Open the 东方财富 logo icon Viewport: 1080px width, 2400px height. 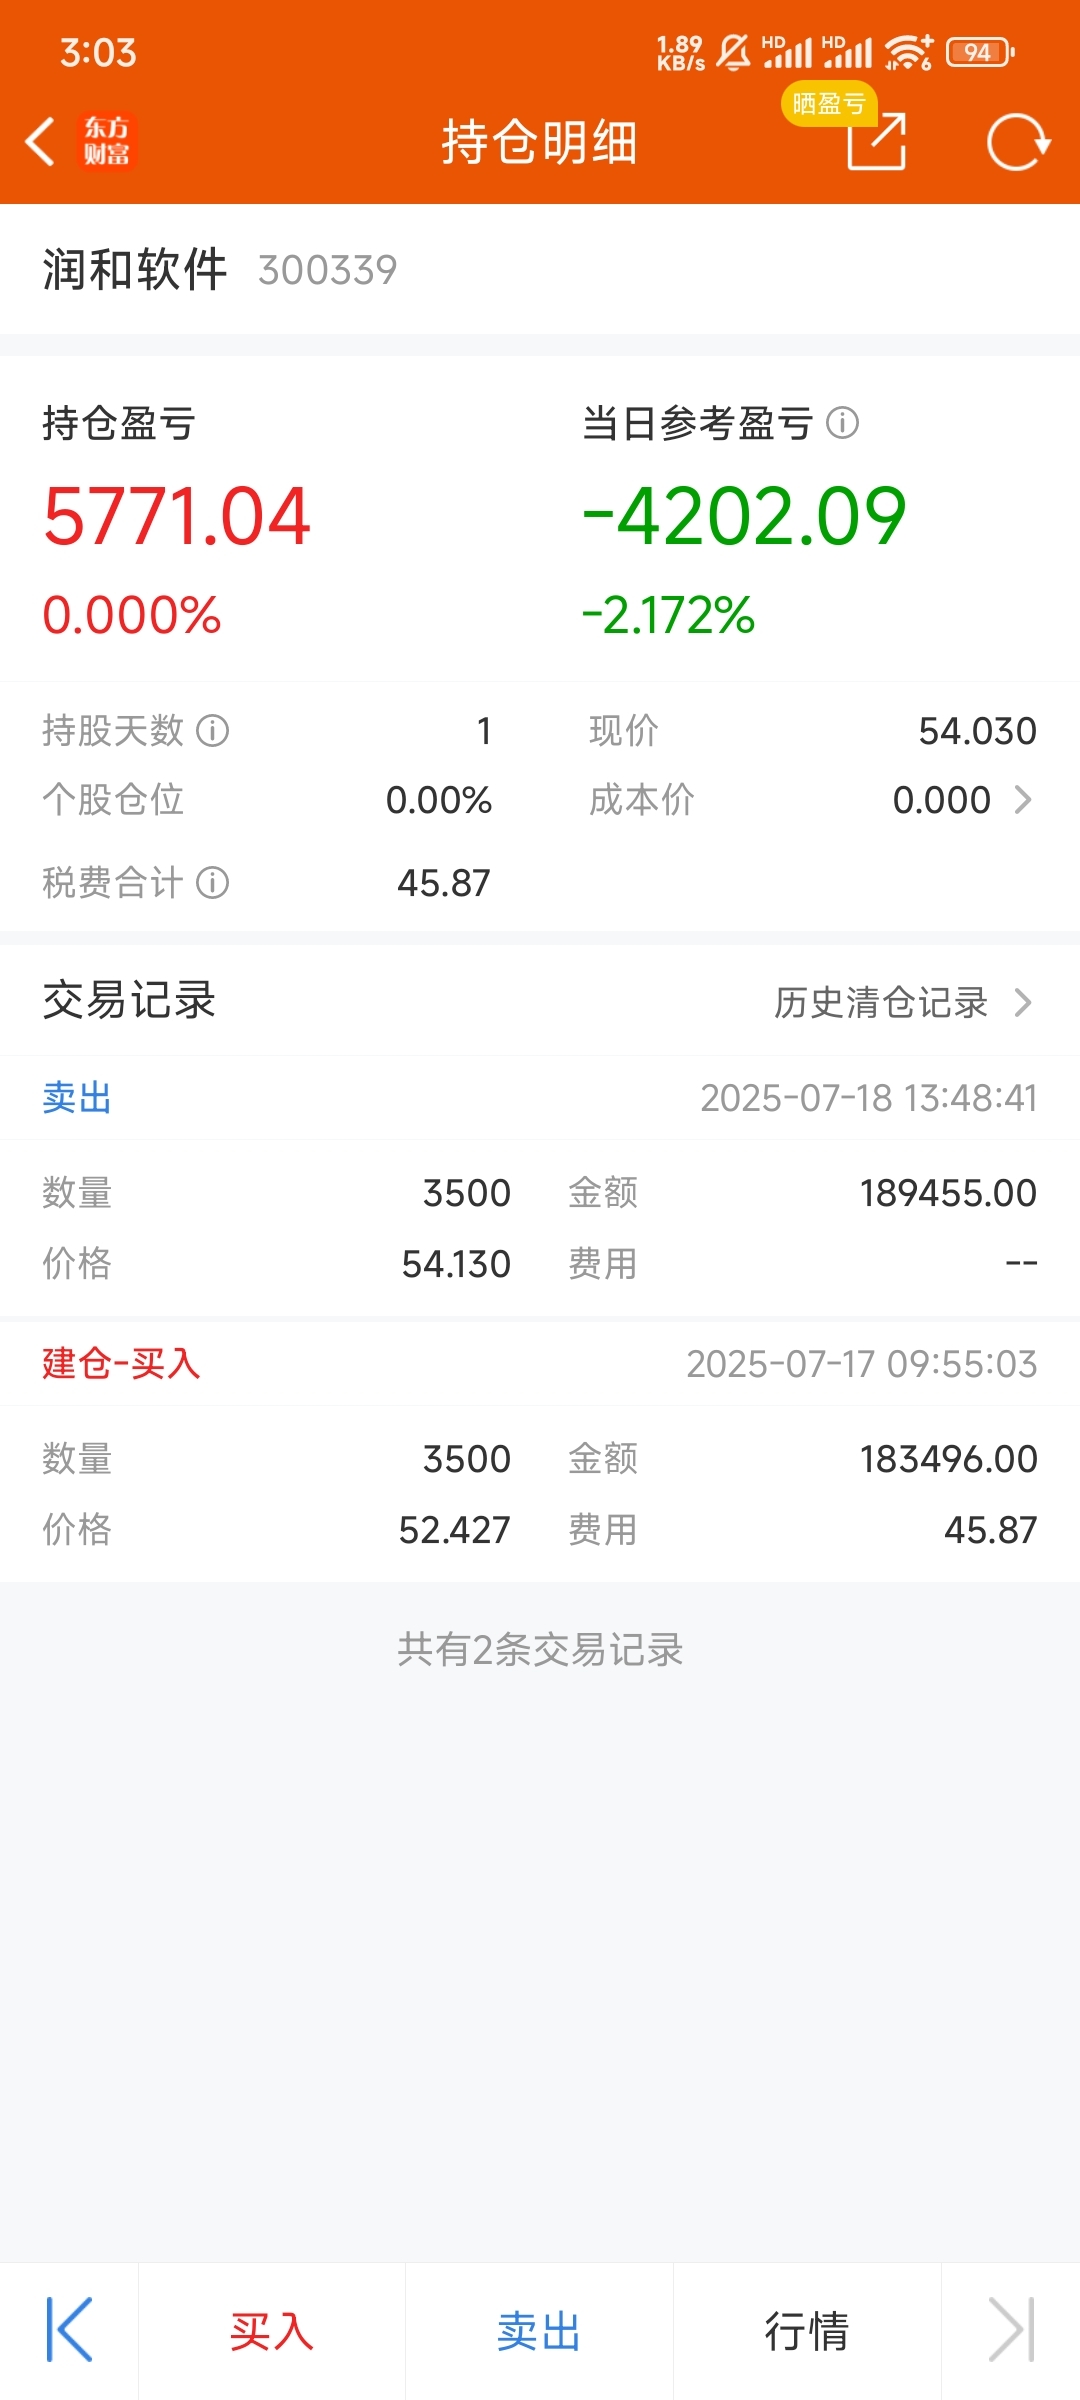(x=106, y=141)
